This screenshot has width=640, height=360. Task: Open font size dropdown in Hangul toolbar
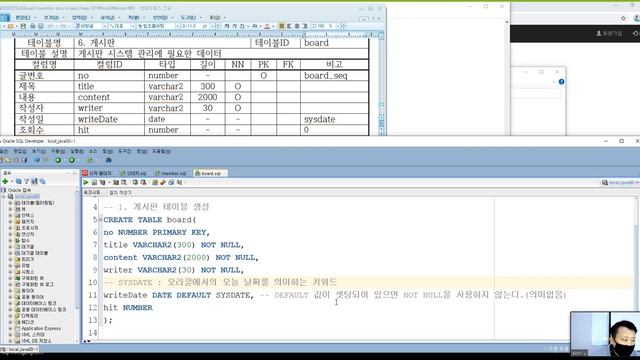[211, 26]
